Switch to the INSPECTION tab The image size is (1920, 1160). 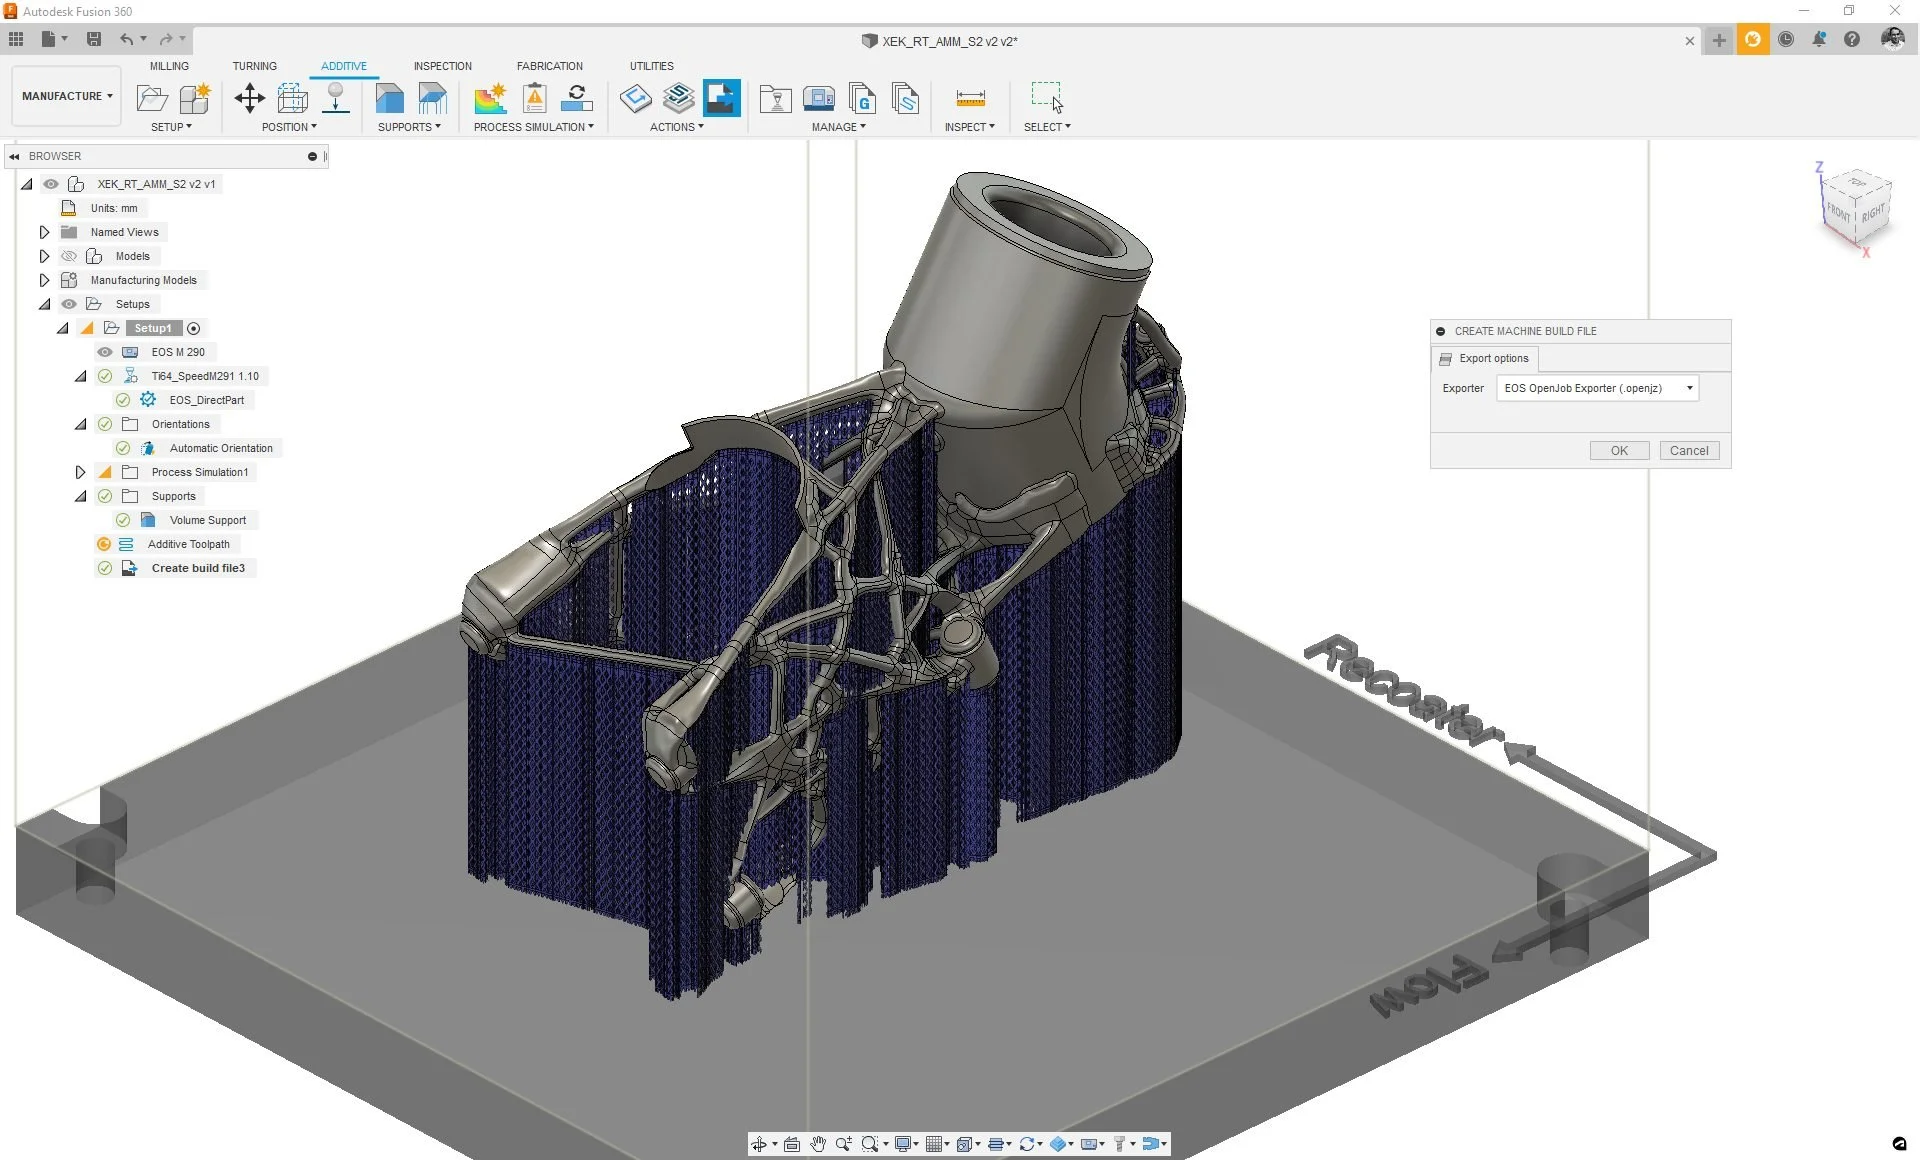[442, 66]
